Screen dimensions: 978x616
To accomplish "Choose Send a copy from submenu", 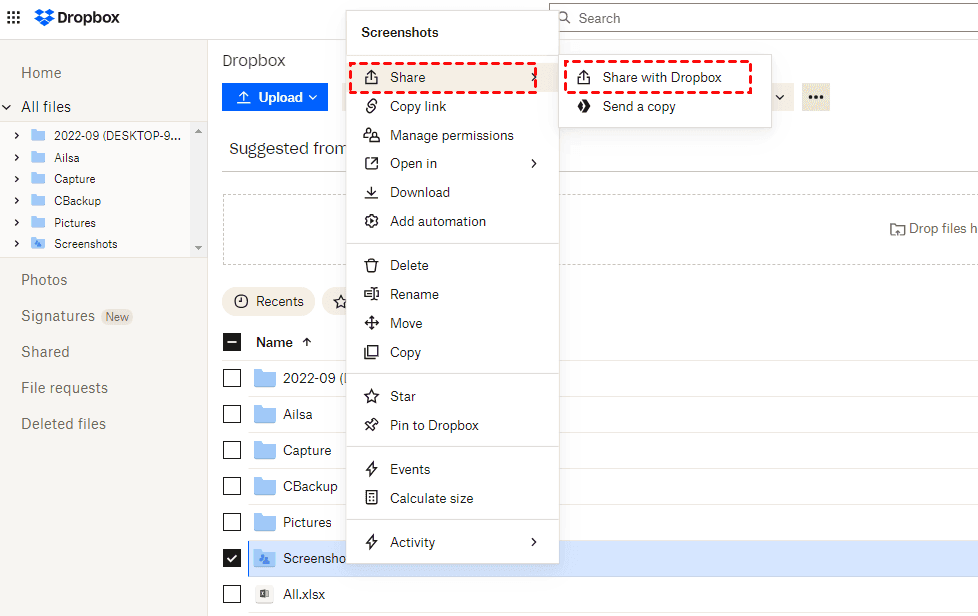I will [665, 107].
